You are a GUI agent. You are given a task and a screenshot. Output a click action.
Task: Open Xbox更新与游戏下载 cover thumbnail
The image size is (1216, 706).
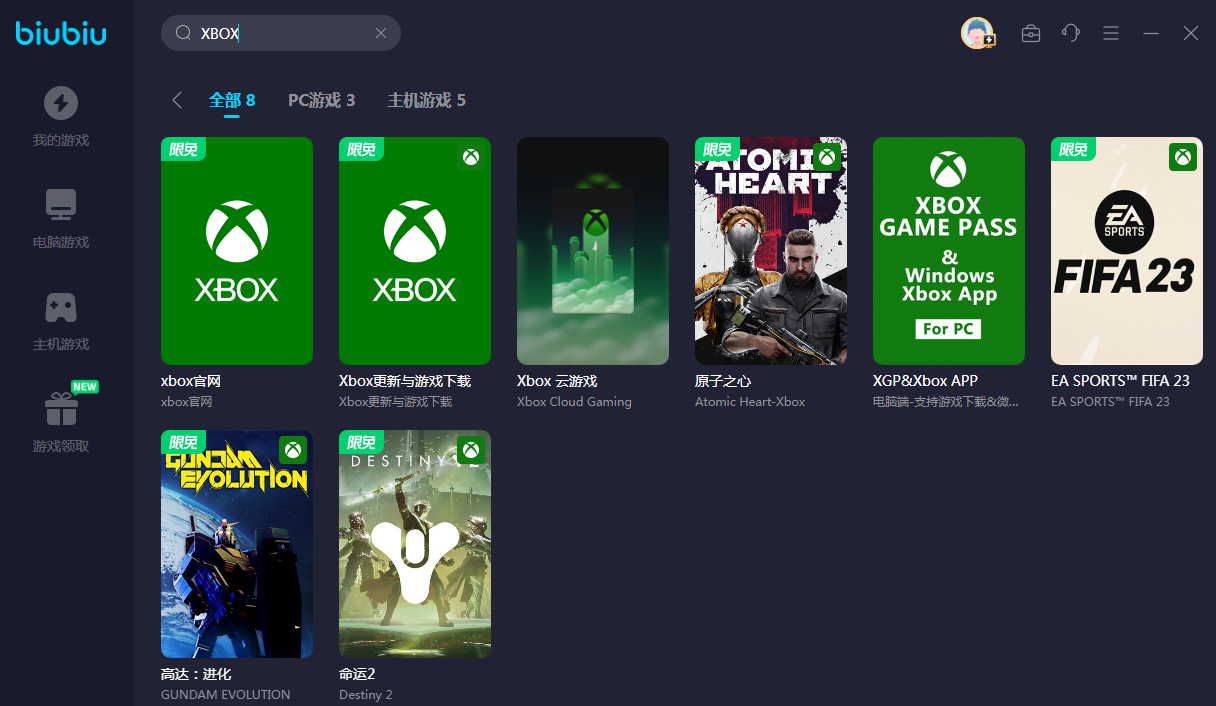pos(415,251)
